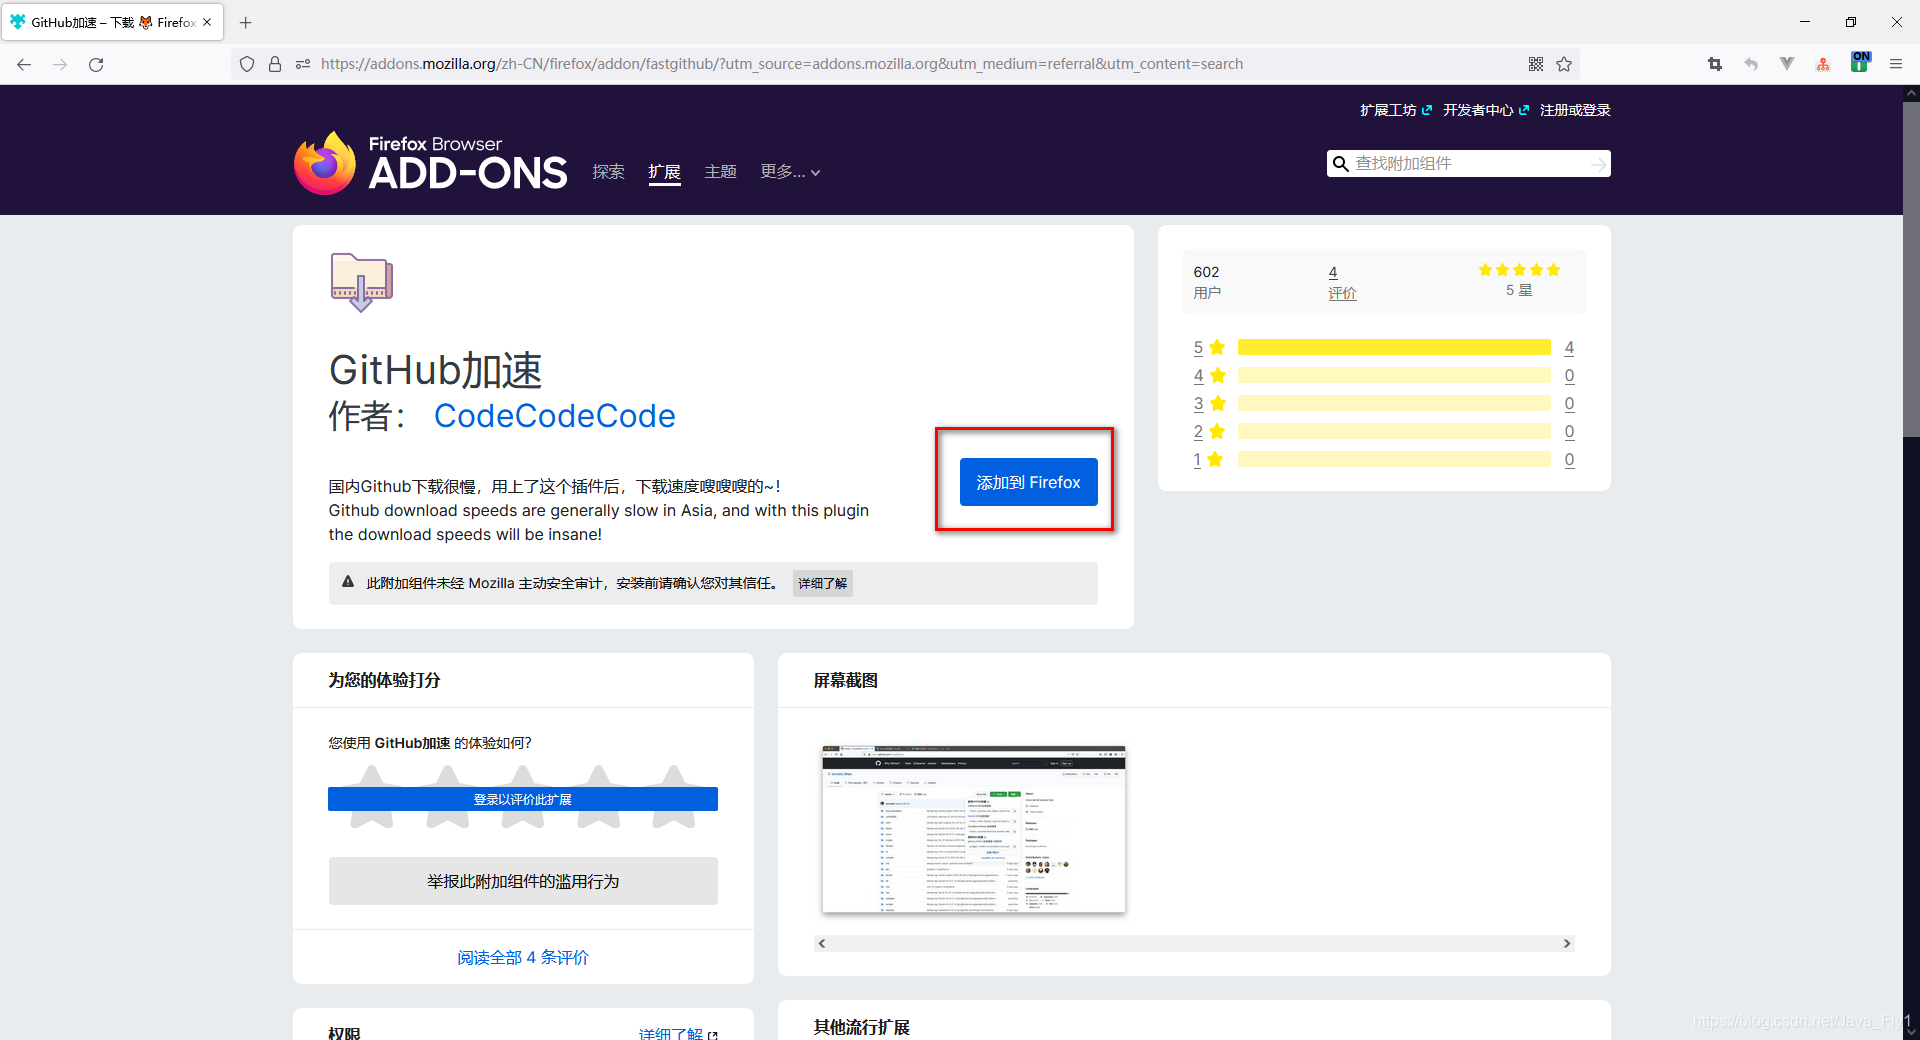Click the orange extension icon in toolbar
Image resolution: width=1920 pixels, height=1040 pixels.
point(1823,64)
